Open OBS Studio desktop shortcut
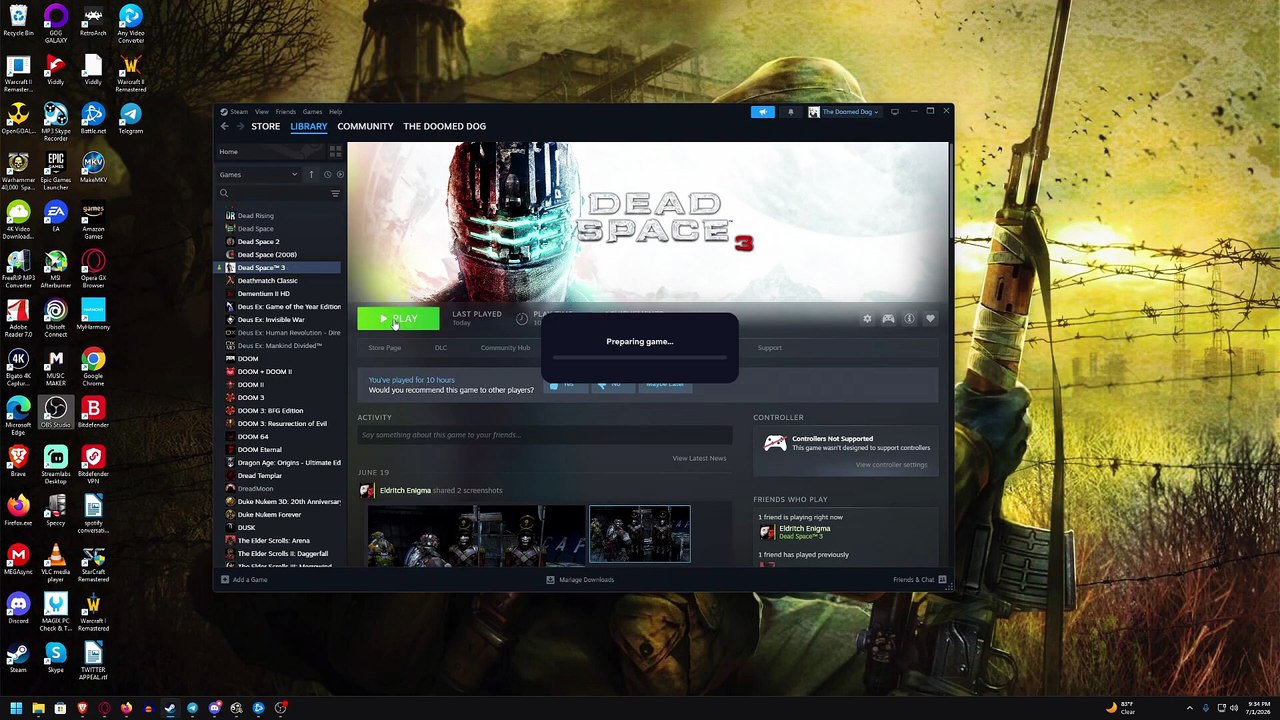This screenshot has width=1280, height=720. tap(56, 412)
